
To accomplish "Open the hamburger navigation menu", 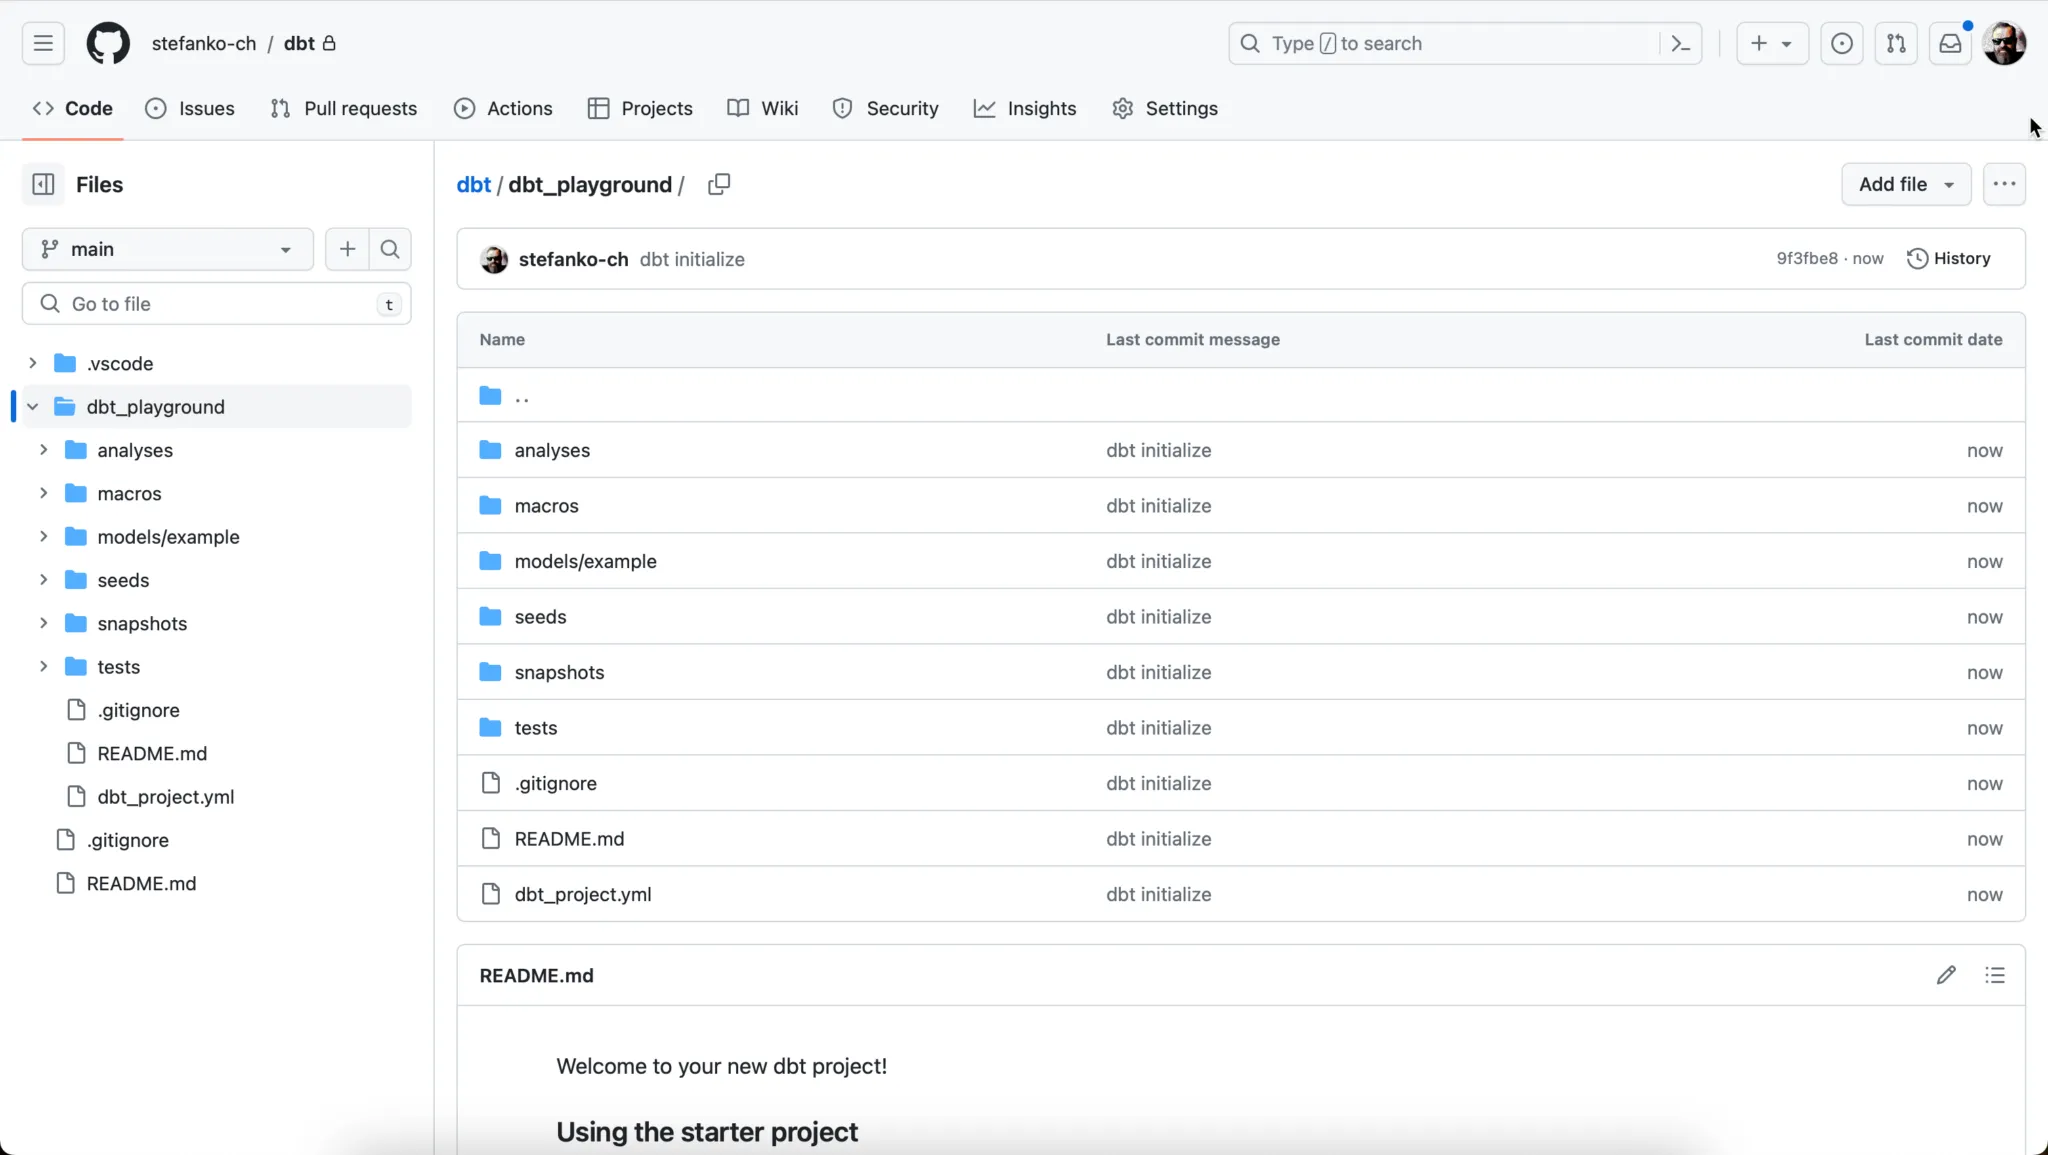I will click(43, 44).
